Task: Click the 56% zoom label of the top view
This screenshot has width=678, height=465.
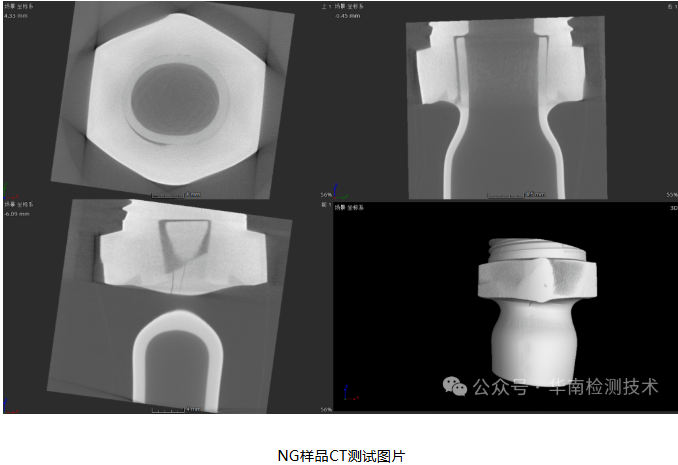Action: [x=326, y=195]
